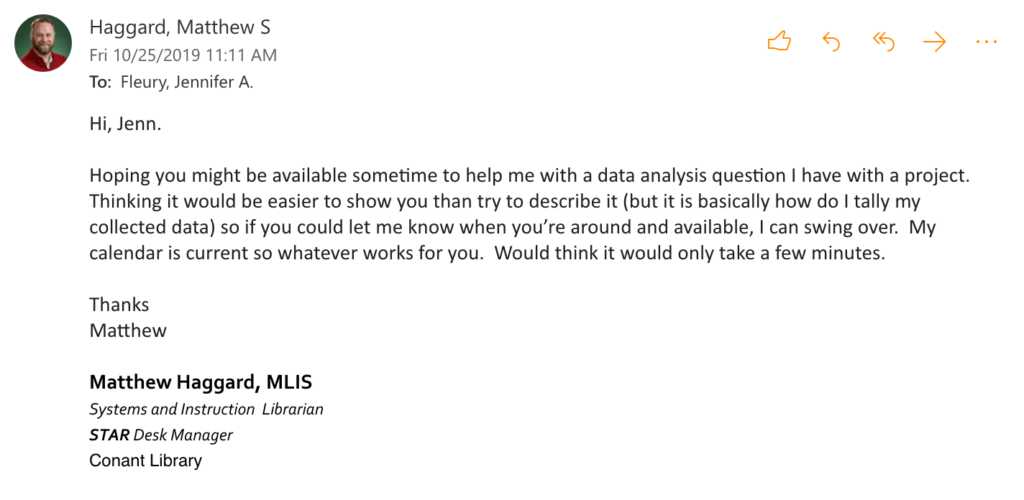
Task: Open sender name Haggard, Matthew S
Action: [x=179, y=28]
